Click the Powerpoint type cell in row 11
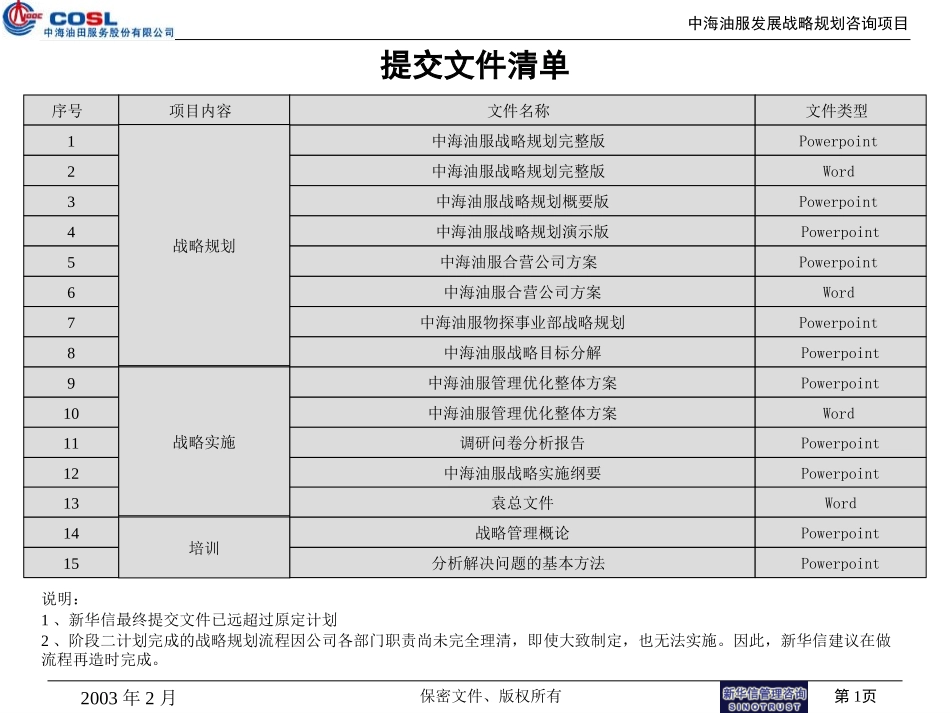This screenshot has width=950, height=713. tap(840, 443)
